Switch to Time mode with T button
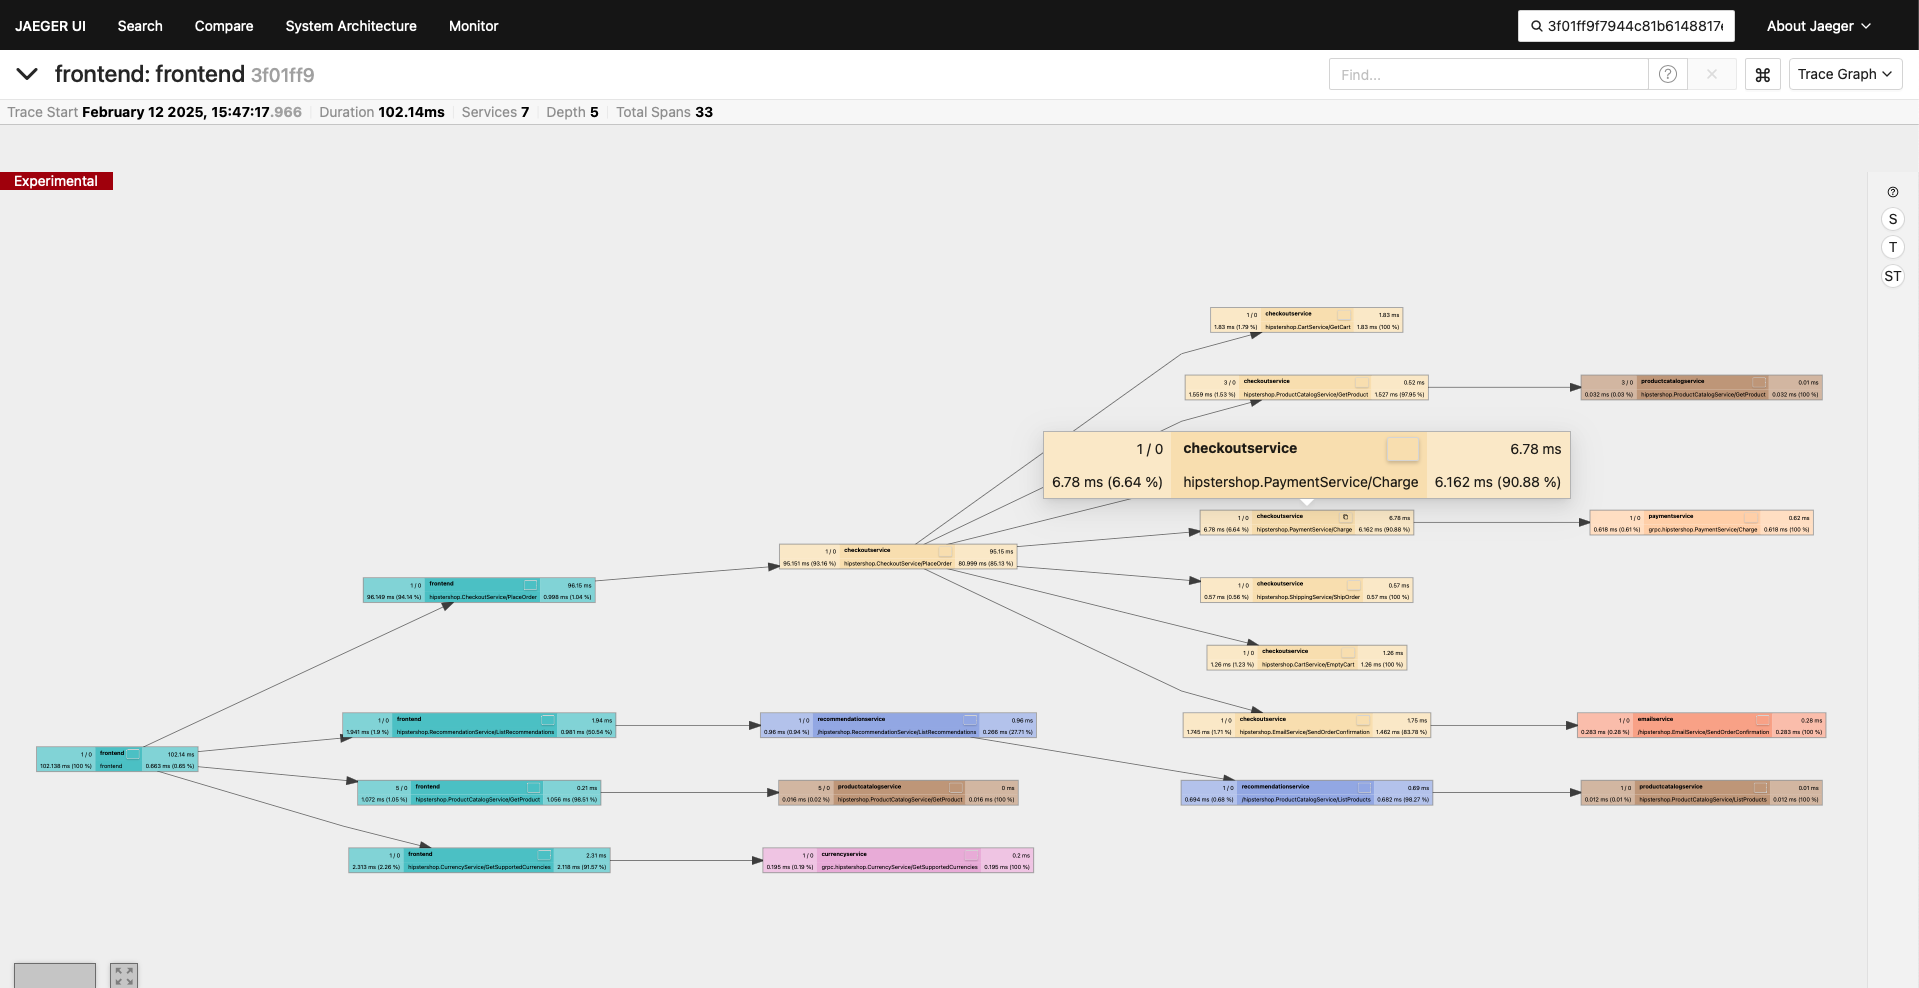 [1893, 247]
